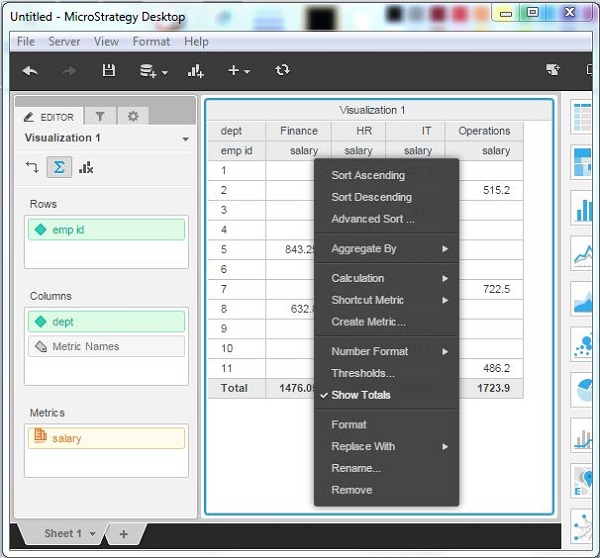Expand the Aggregate By submenu

(x=386, y=249)
